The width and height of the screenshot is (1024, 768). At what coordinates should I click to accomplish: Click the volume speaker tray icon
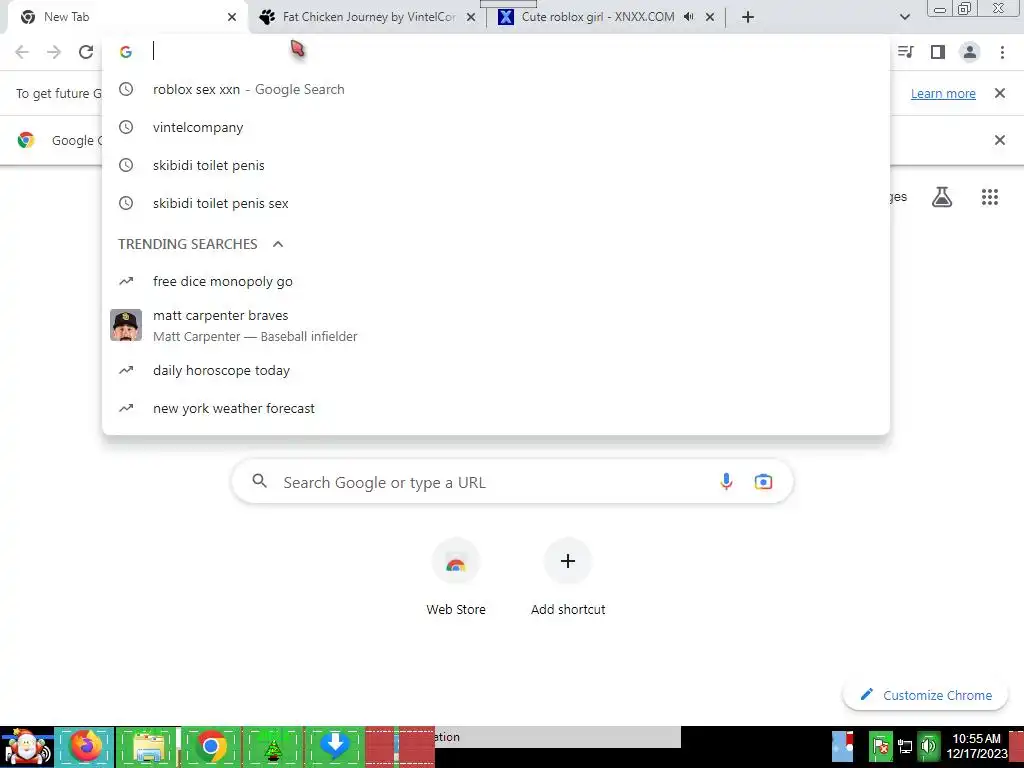pos(927,746)
